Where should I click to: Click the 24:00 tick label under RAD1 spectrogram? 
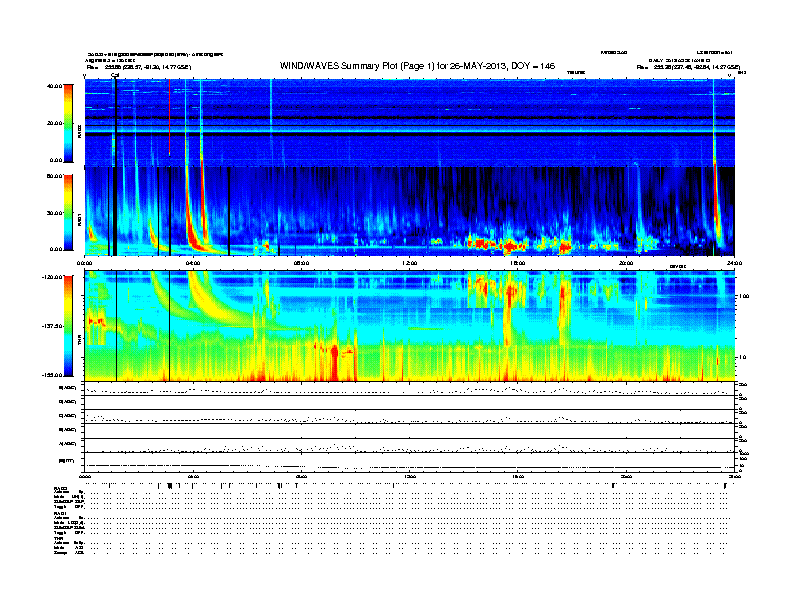734,263
